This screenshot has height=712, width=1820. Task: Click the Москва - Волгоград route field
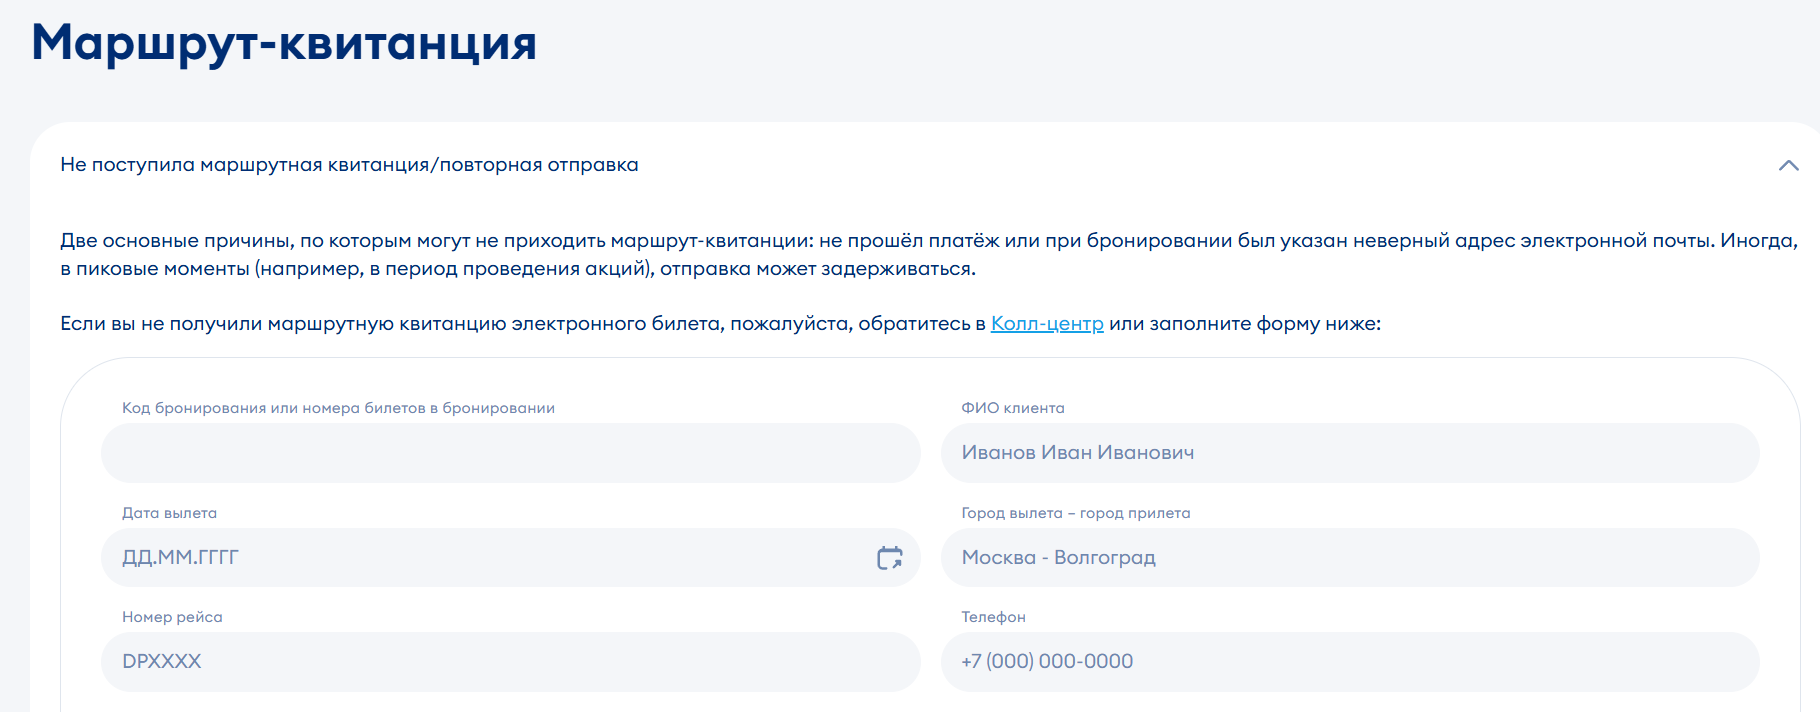tap(1350, 558)
